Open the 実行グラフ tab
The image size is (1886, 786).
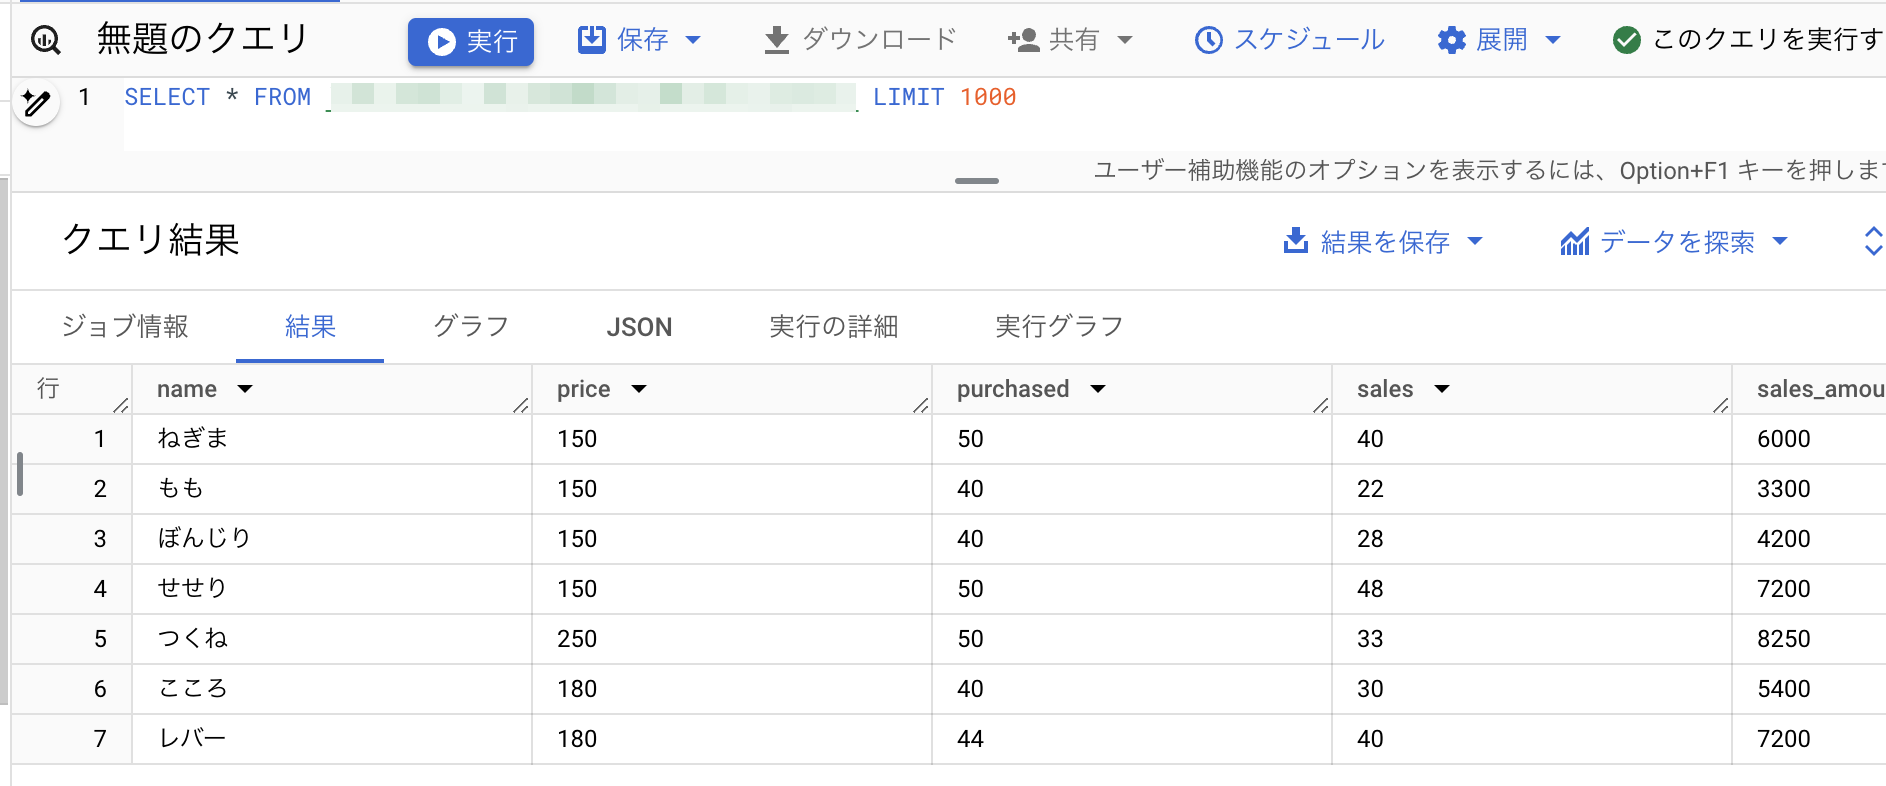1059,327
